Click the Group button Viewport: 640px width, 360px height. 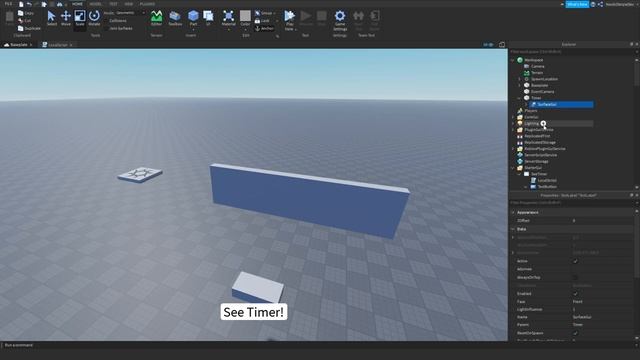264,13
